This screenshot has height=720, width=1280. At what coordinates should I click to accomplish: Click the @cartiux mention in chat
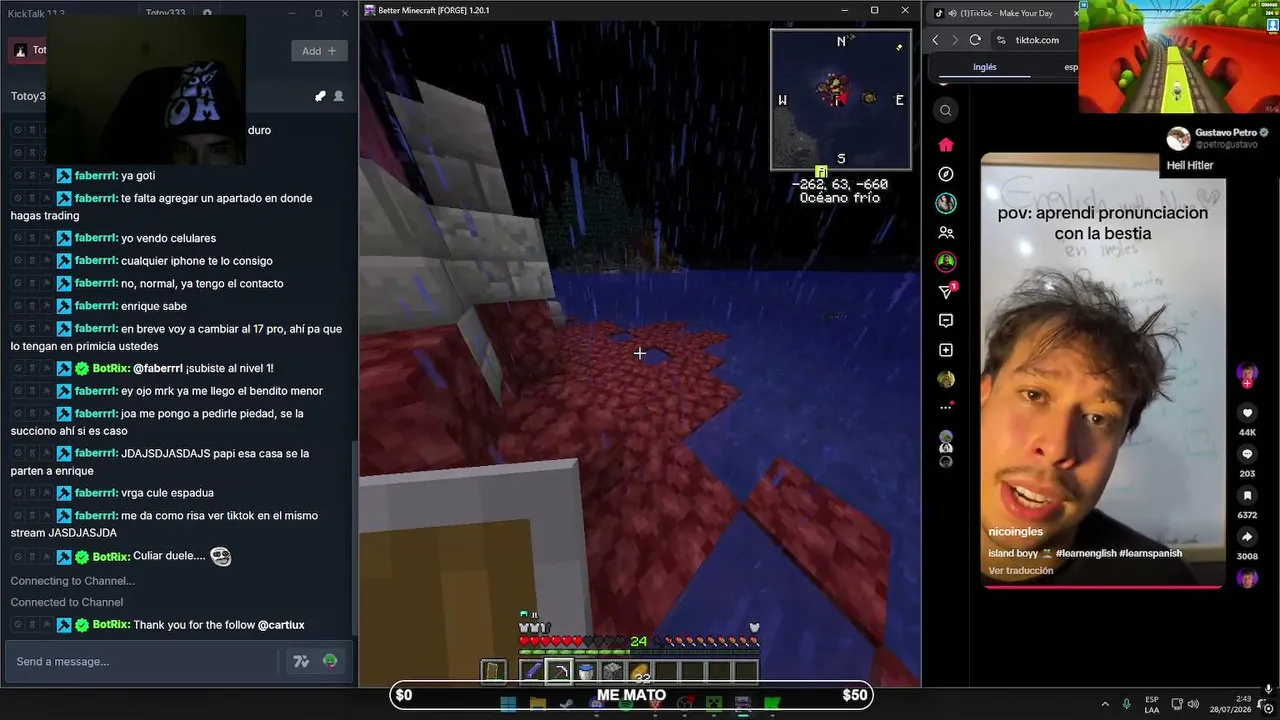pyautogui.click(x=281, y=625)
